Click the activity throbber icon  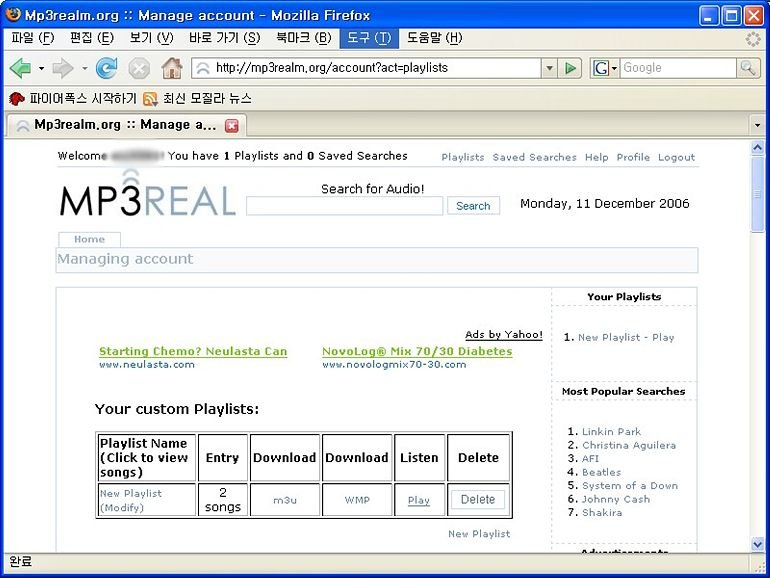(x=753, y=39)
